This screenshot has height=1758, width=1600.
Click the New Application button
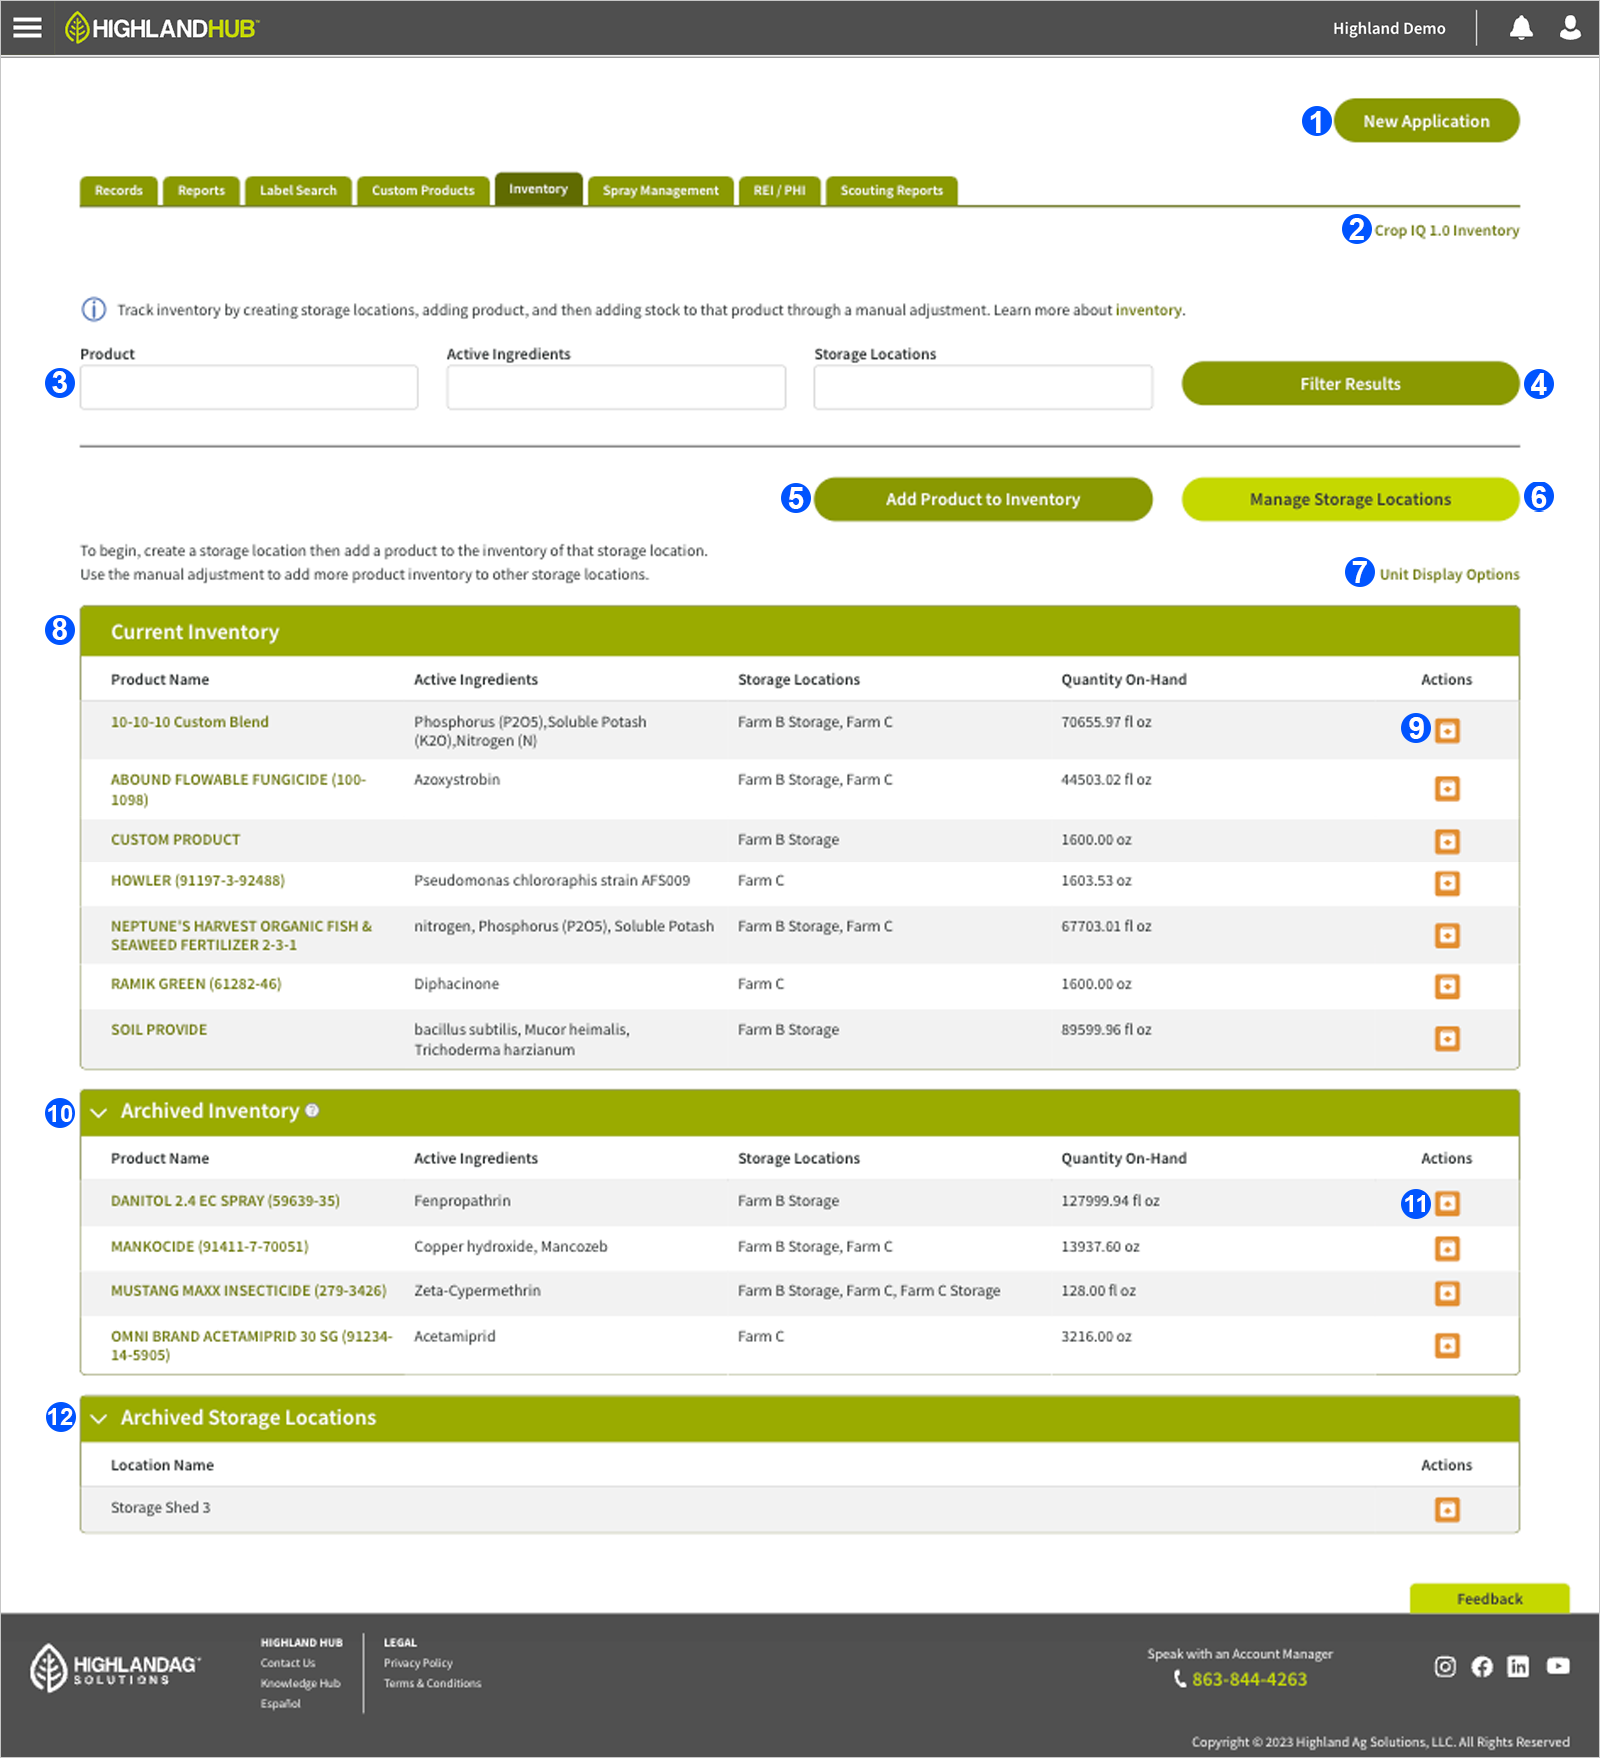(1427, 120)
